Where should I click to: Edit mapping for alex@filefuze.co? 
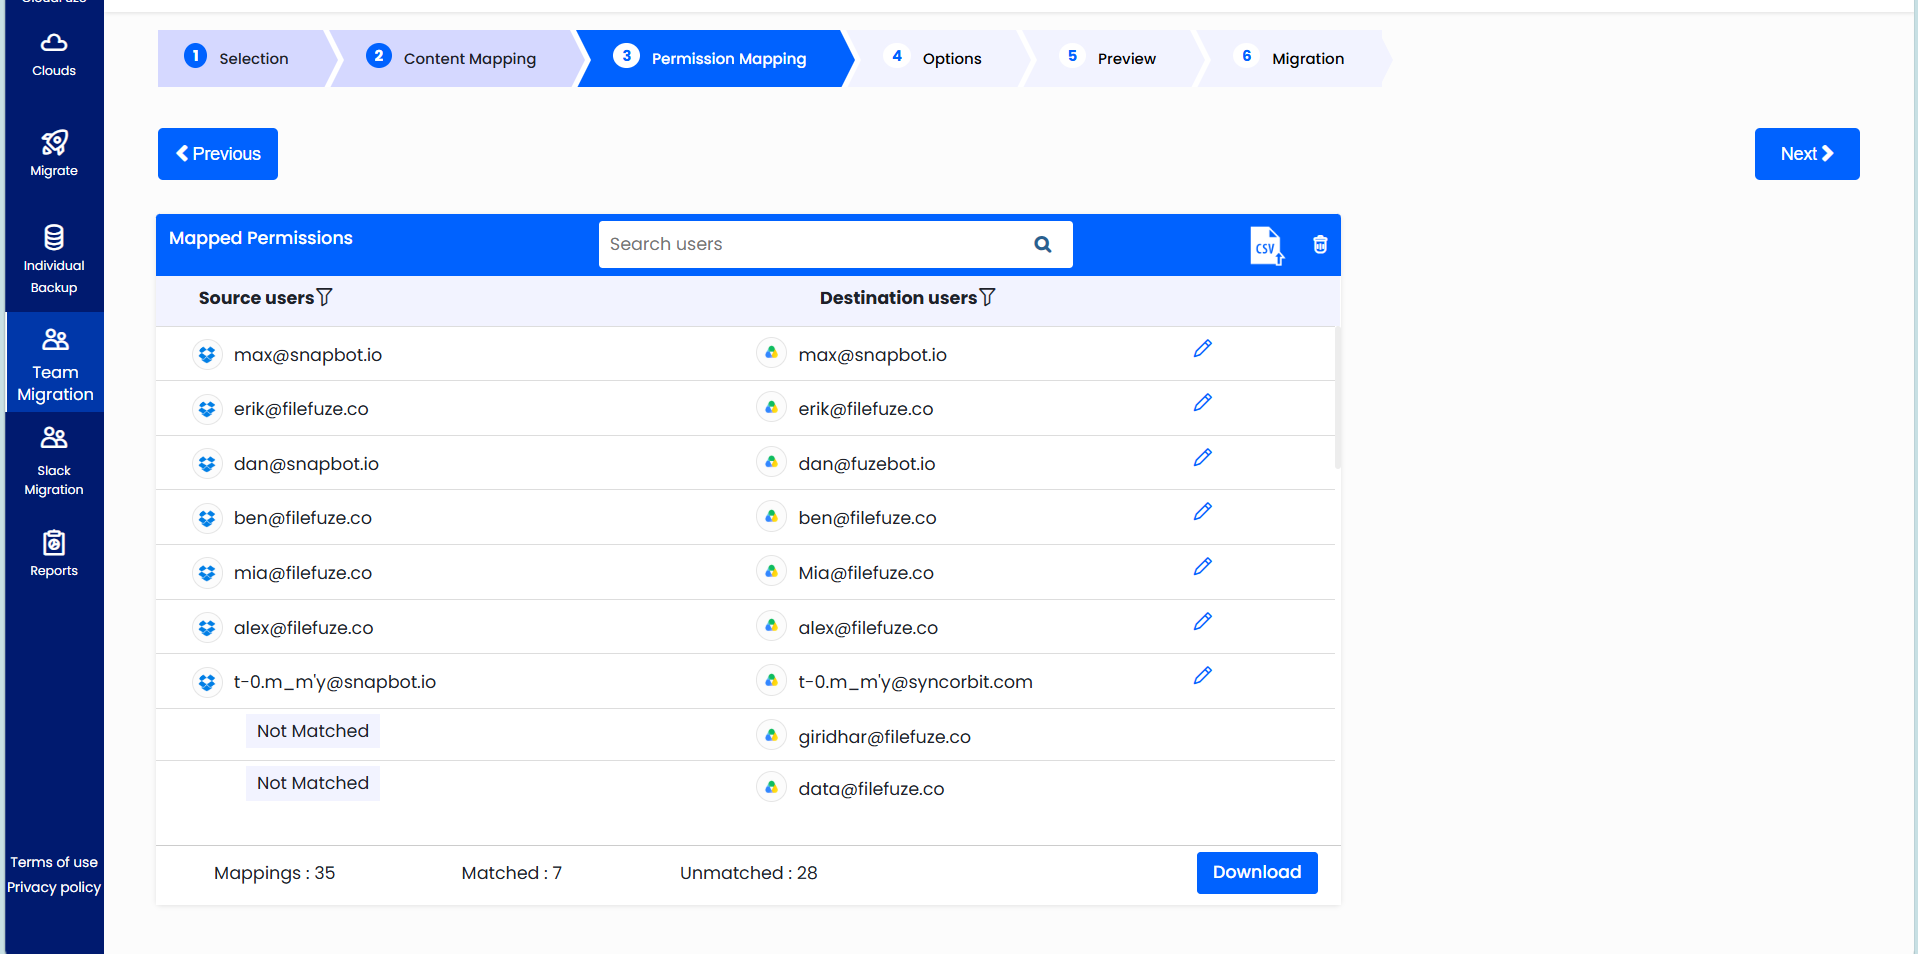pyautogui.click(x=1202, y=622)
